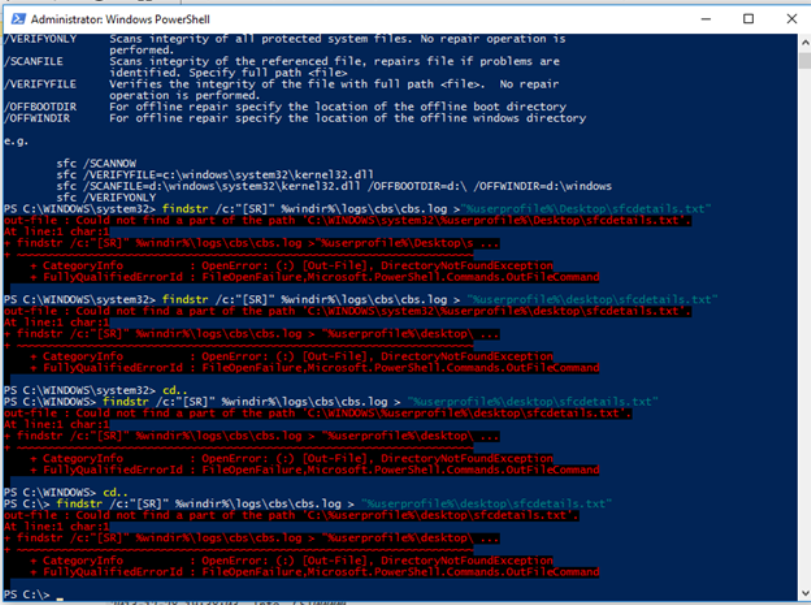
Task: Click the 'sfc /VERIFYFILE=c:\windows' example line
Action: (215, 175)
